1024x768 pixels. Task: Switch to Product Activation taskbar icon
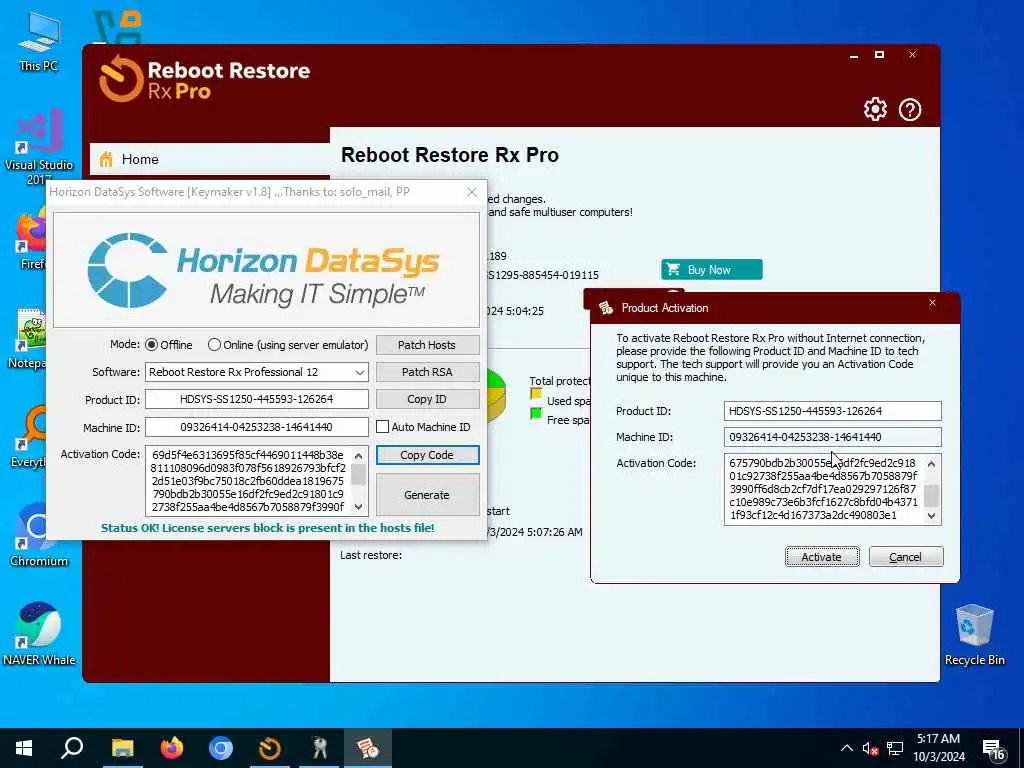click(368, 748)
